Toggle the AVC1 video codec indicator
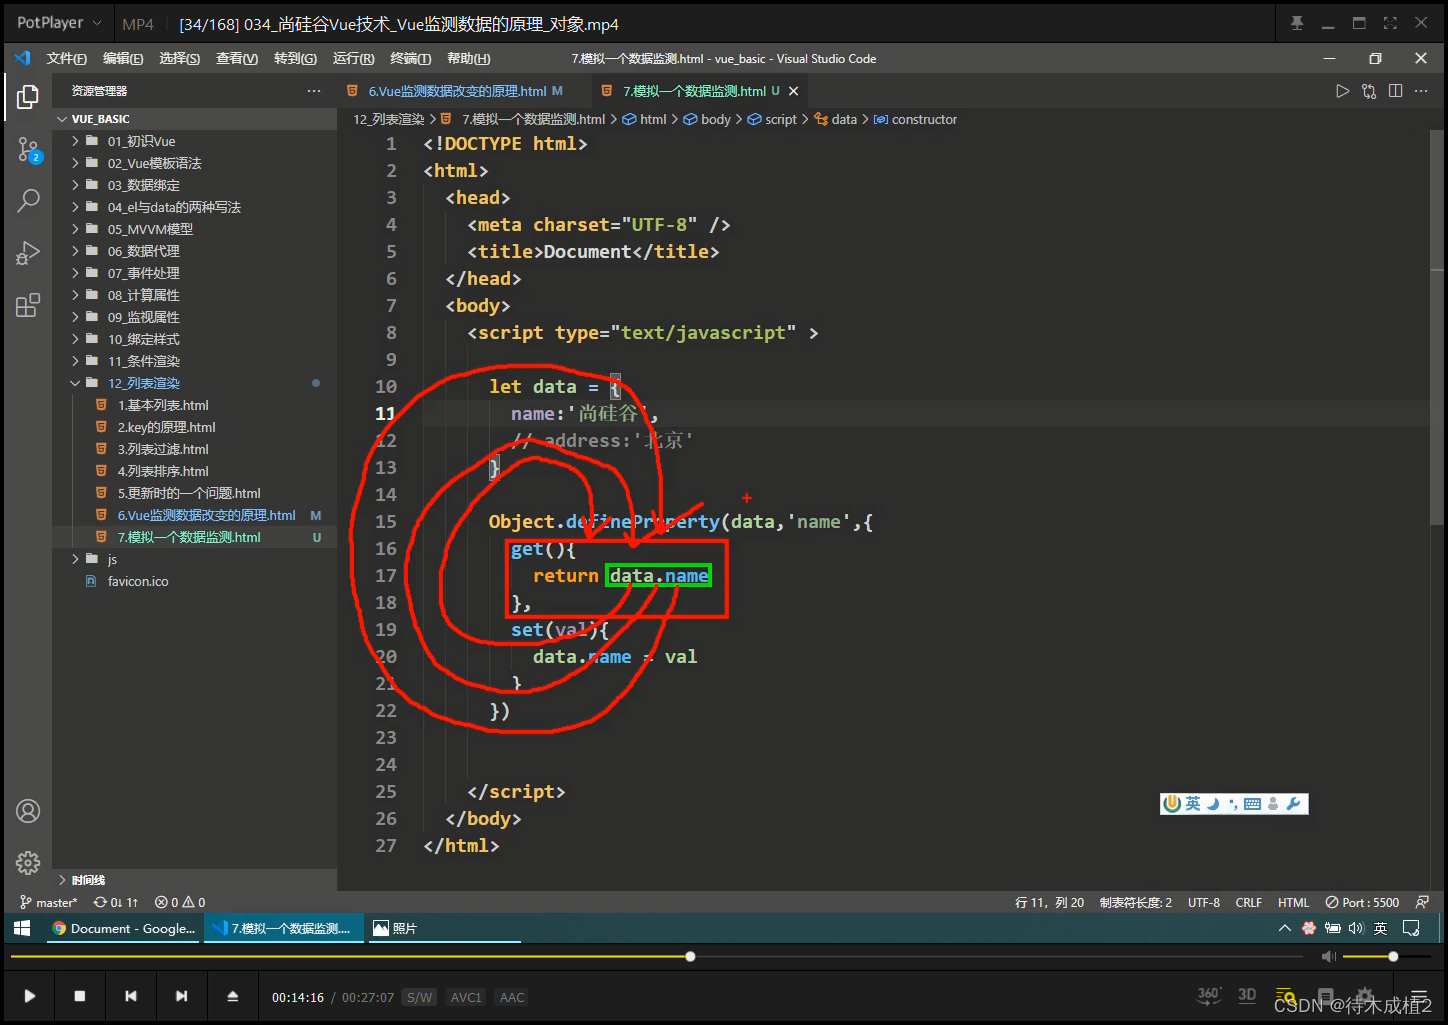The width and height of the screenshot is (1448, 1025). pos(466,997)
